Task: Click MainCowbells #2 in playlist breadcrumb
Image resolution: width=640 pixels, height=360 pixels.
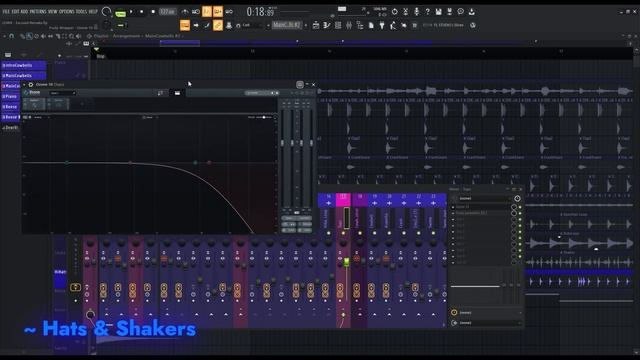Action: coord(162,36)
